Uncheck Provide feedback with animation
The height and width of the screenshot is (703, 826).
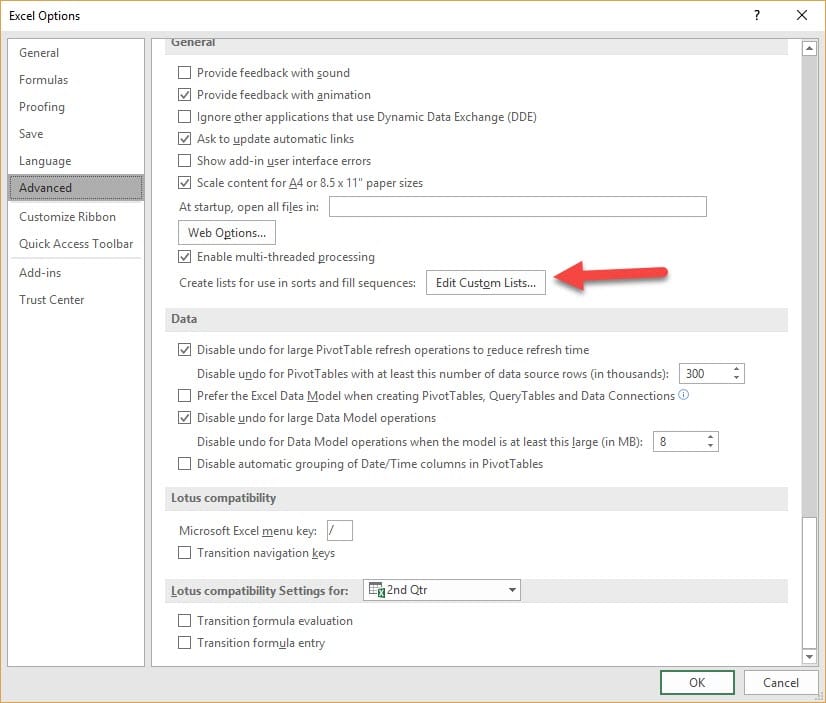pos(184,95)
